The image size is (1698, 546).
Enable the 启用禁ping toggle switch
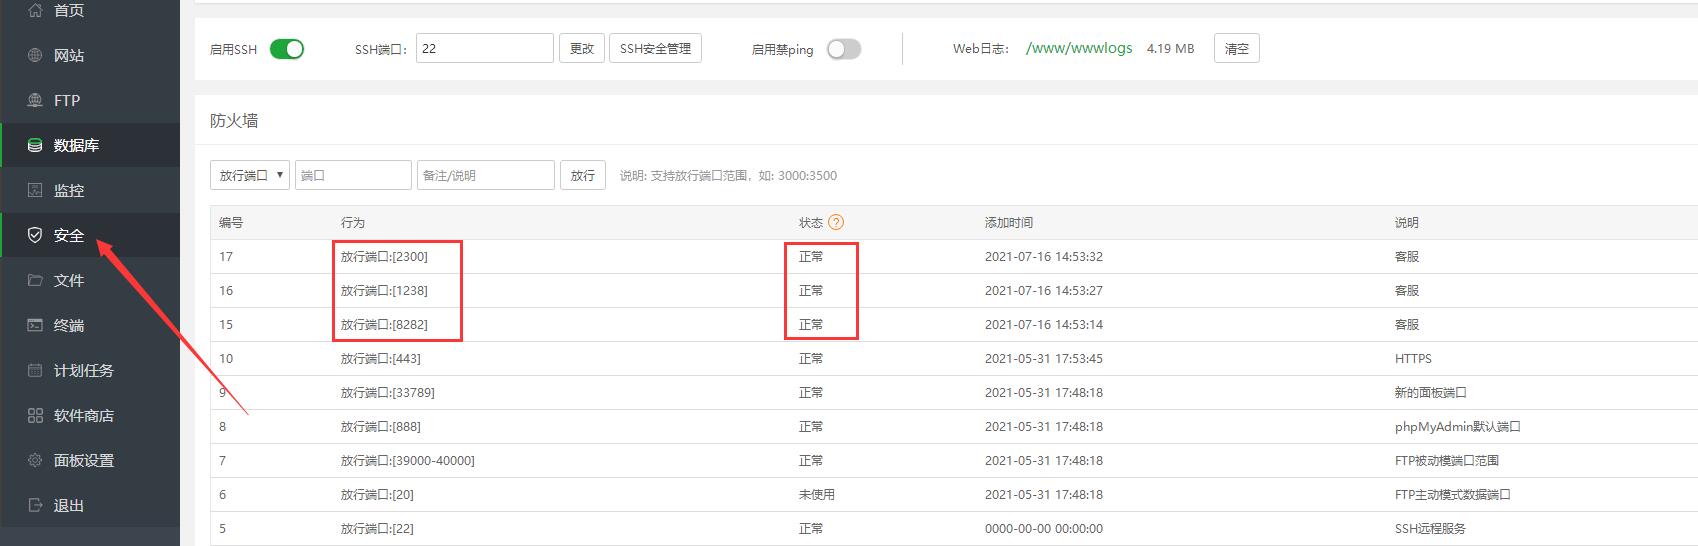(843, 49)
